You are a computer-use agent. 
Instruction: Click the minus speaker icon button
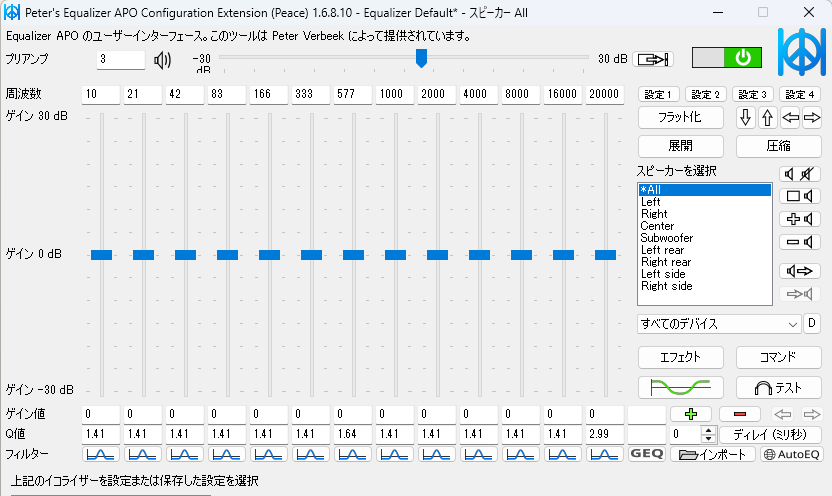coord(800,242)
